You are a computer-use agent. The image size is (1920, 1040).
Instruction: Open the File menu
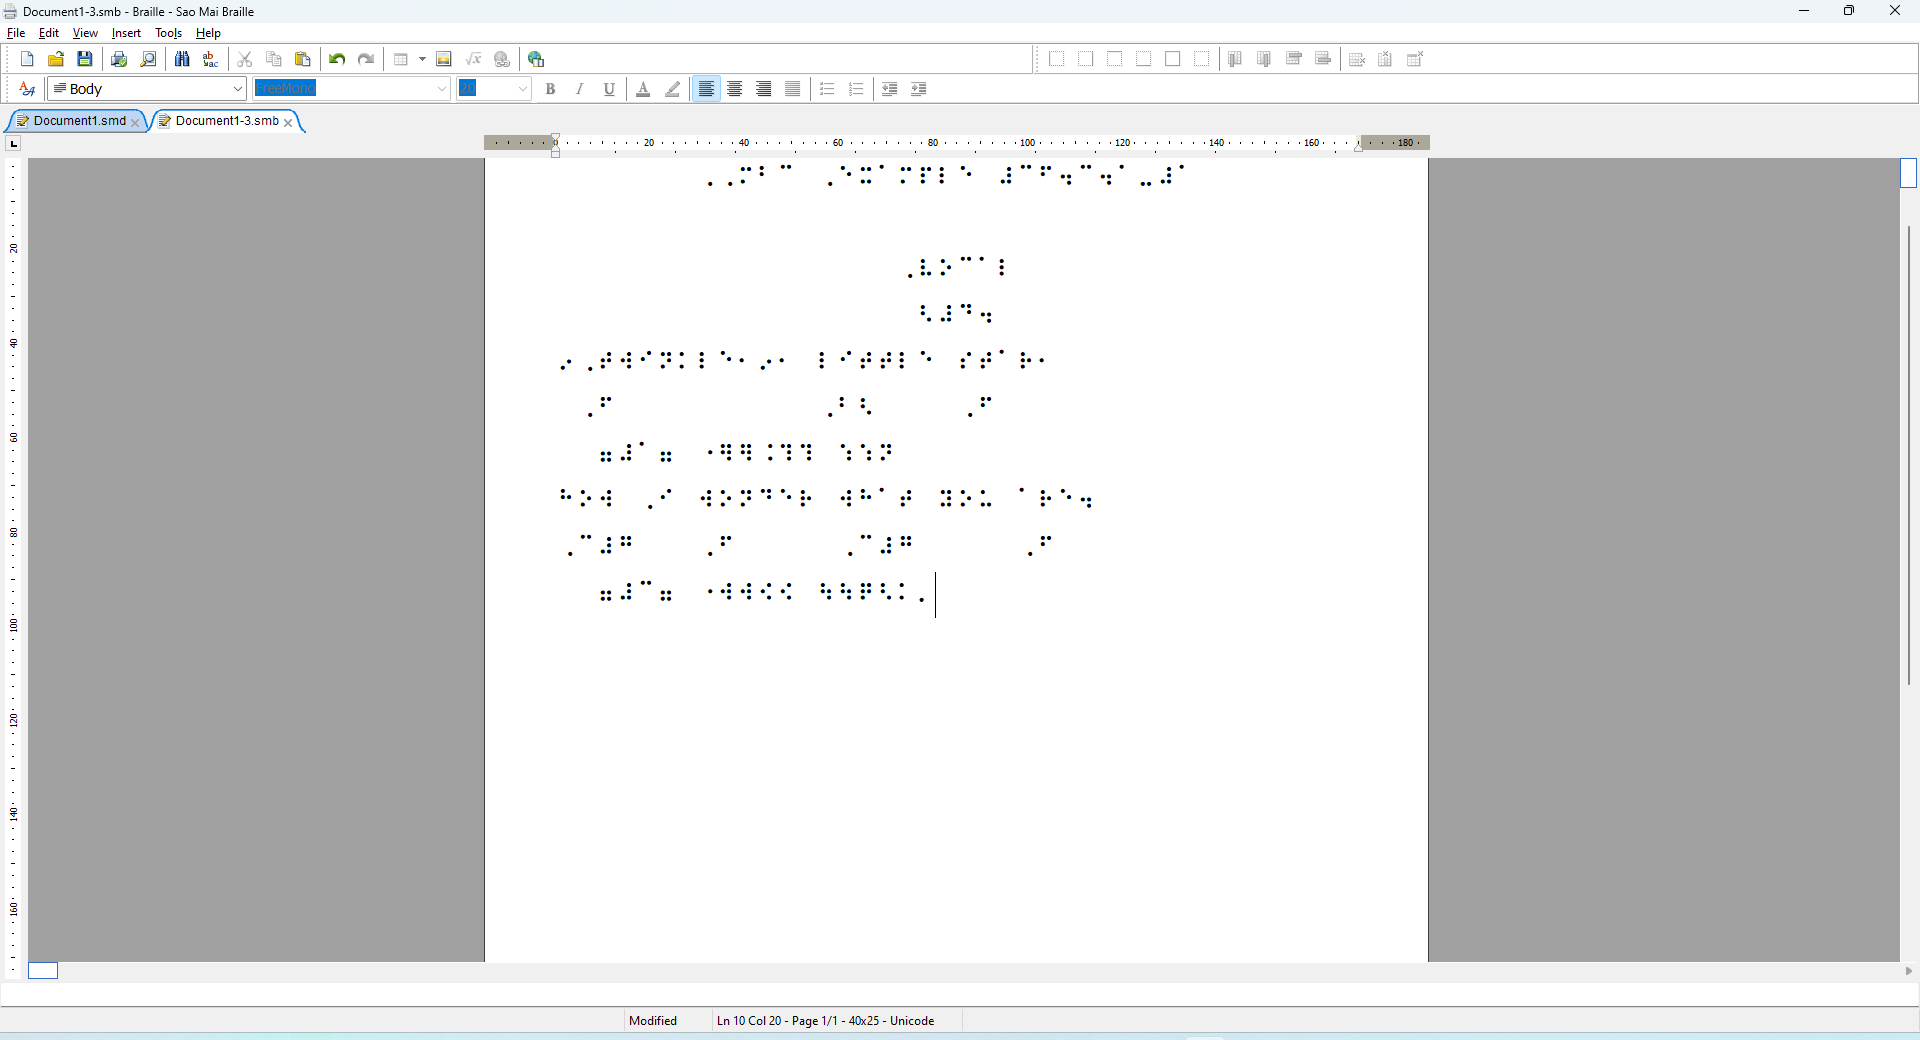point(16,33)
